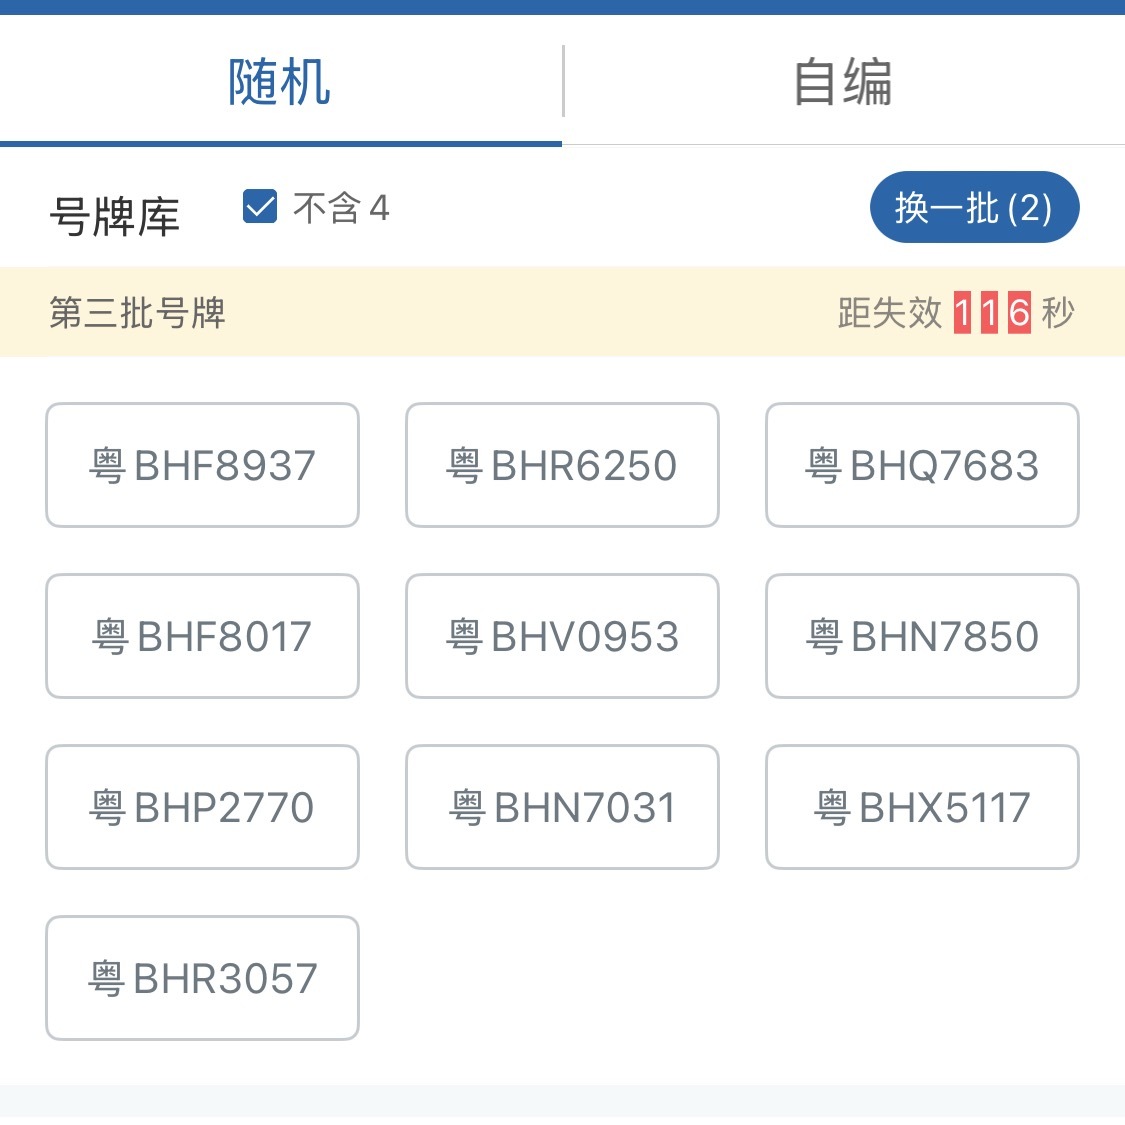Select plate 粤BHR3057

(202, 978)
